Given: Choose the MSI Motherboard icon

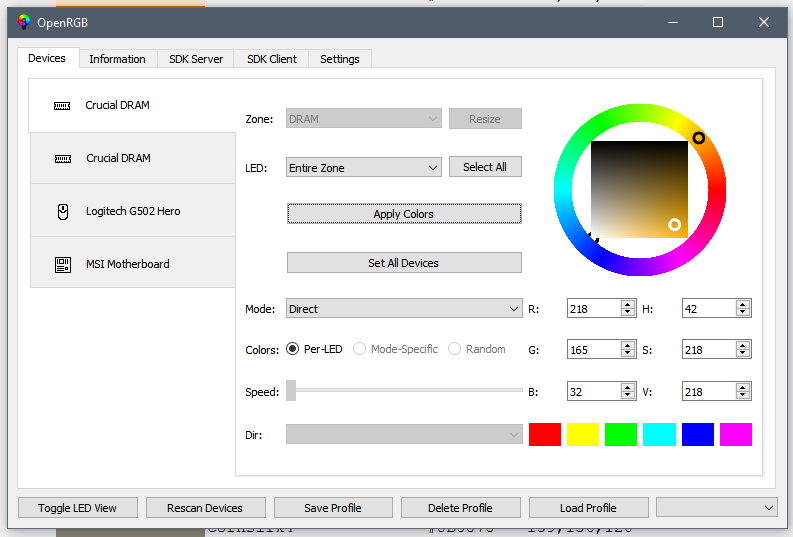Looking at the screenshot, I should pos(63,264).
